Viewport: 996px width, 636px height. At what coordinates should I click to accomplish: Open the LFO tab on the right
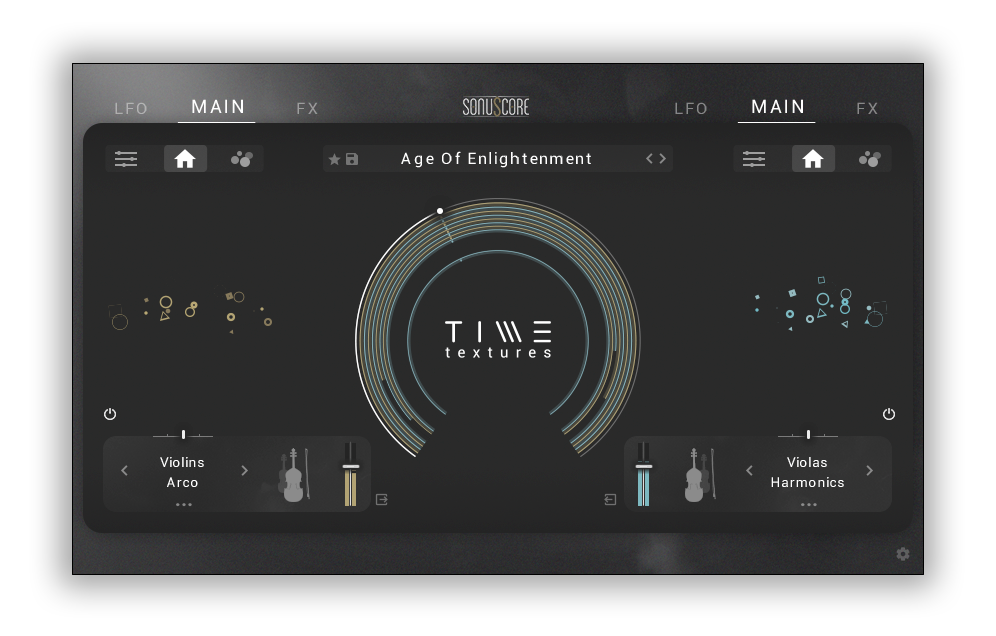[x=691, y=108]
